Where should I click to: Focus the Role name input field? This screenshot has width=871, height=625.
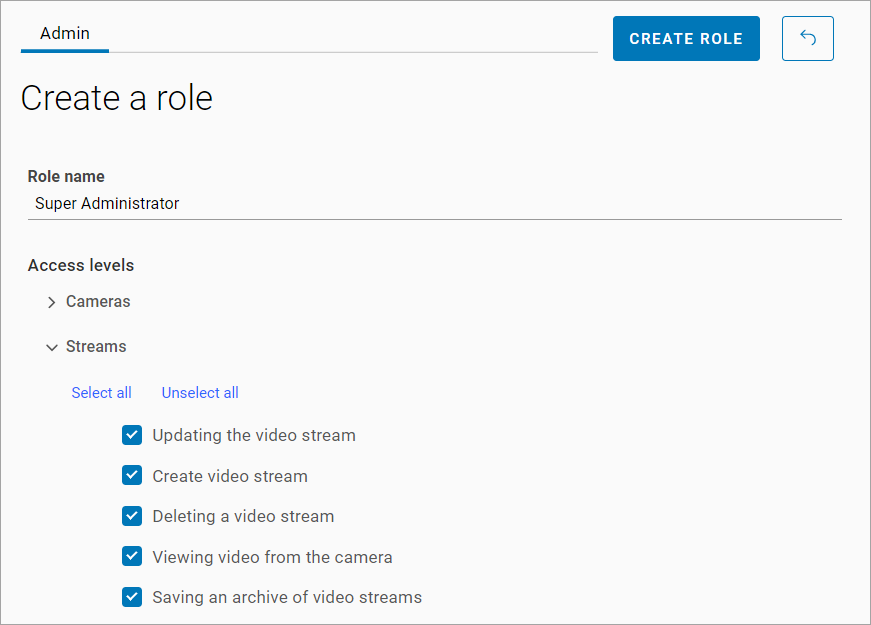point(434,204)
